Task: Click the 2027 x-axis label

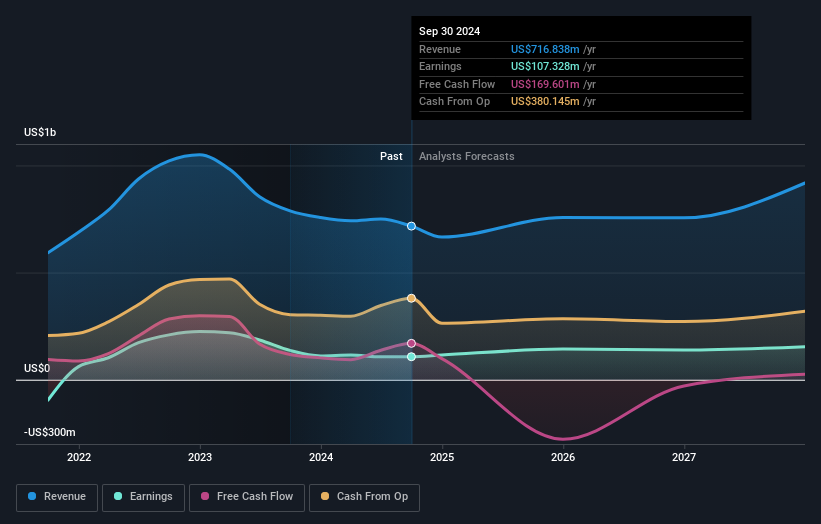Action: coord(684,457)
